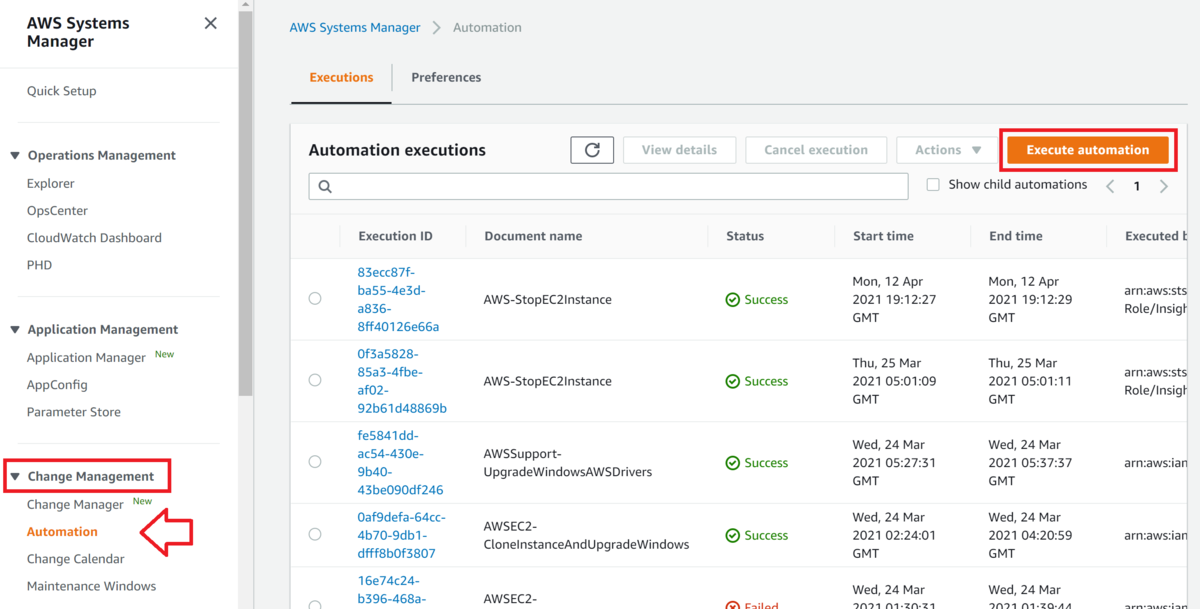Open Explorer in sidebar

(x=51, y=184)
